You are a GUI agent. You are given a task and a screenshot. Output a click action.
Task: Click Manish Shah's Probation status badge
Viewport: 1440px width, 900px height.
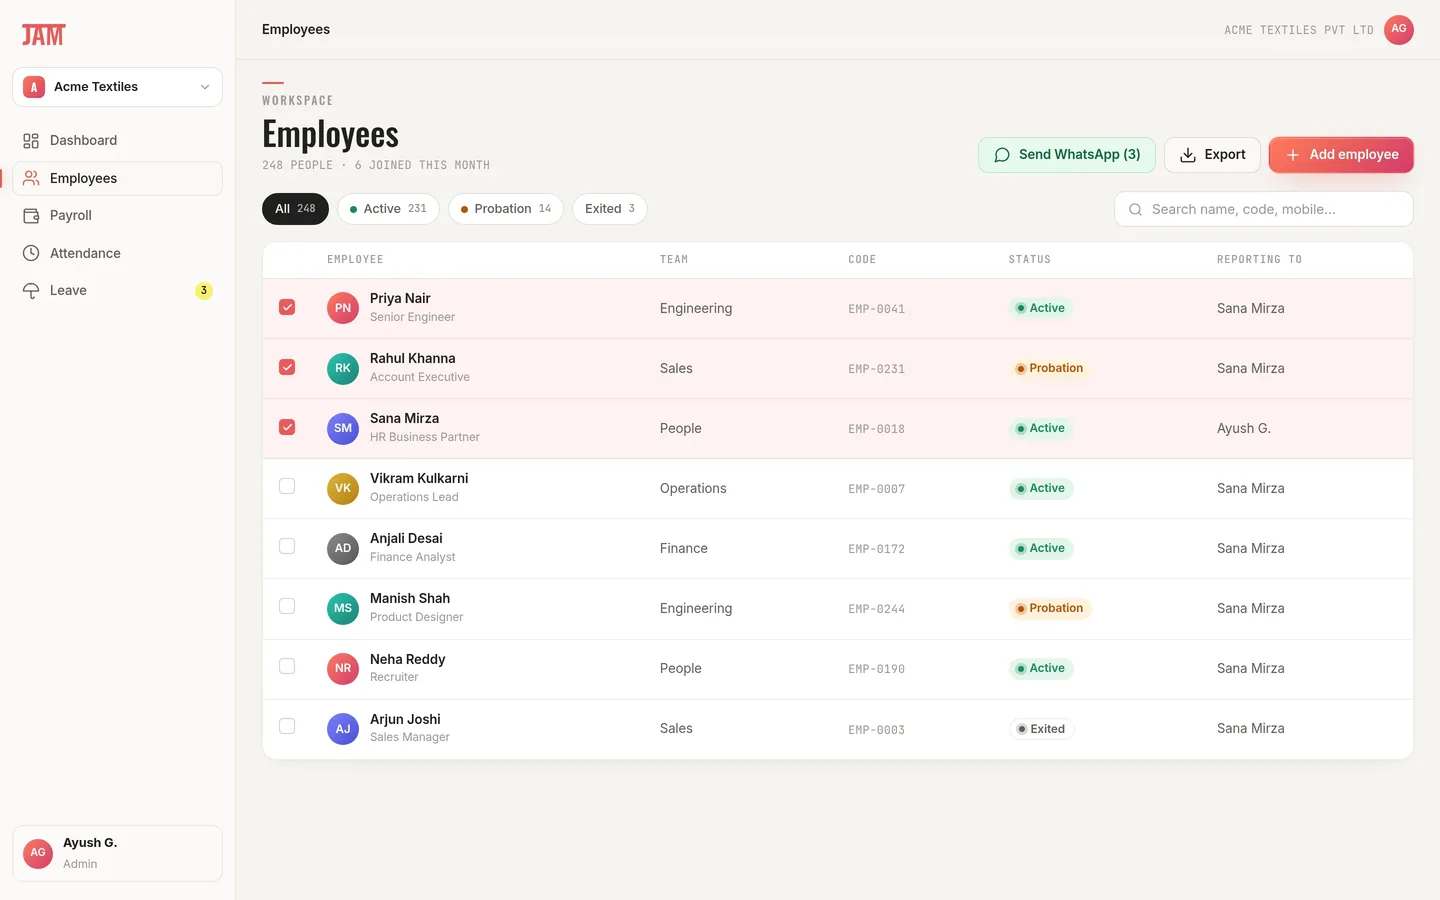click(x=1050, y=609)
